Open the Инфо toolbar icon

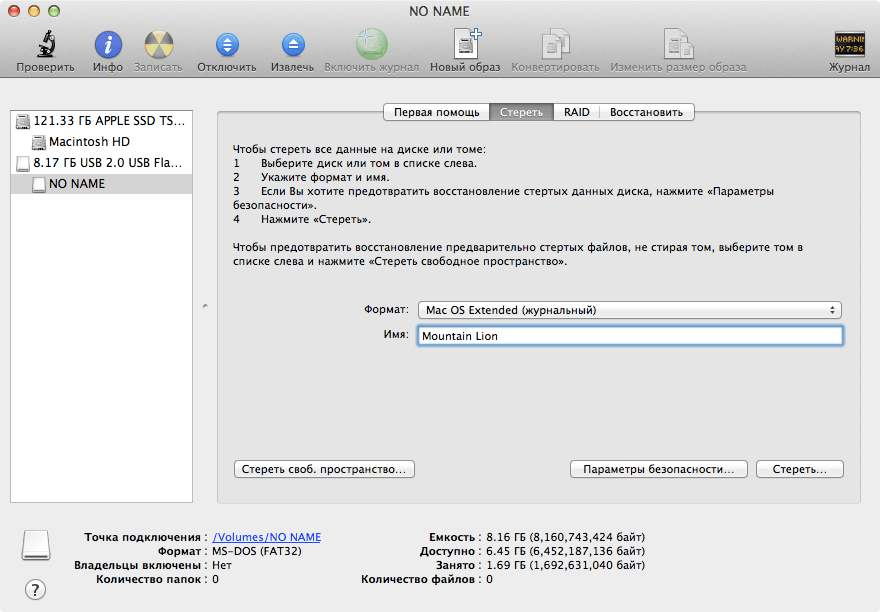point(108,46)
